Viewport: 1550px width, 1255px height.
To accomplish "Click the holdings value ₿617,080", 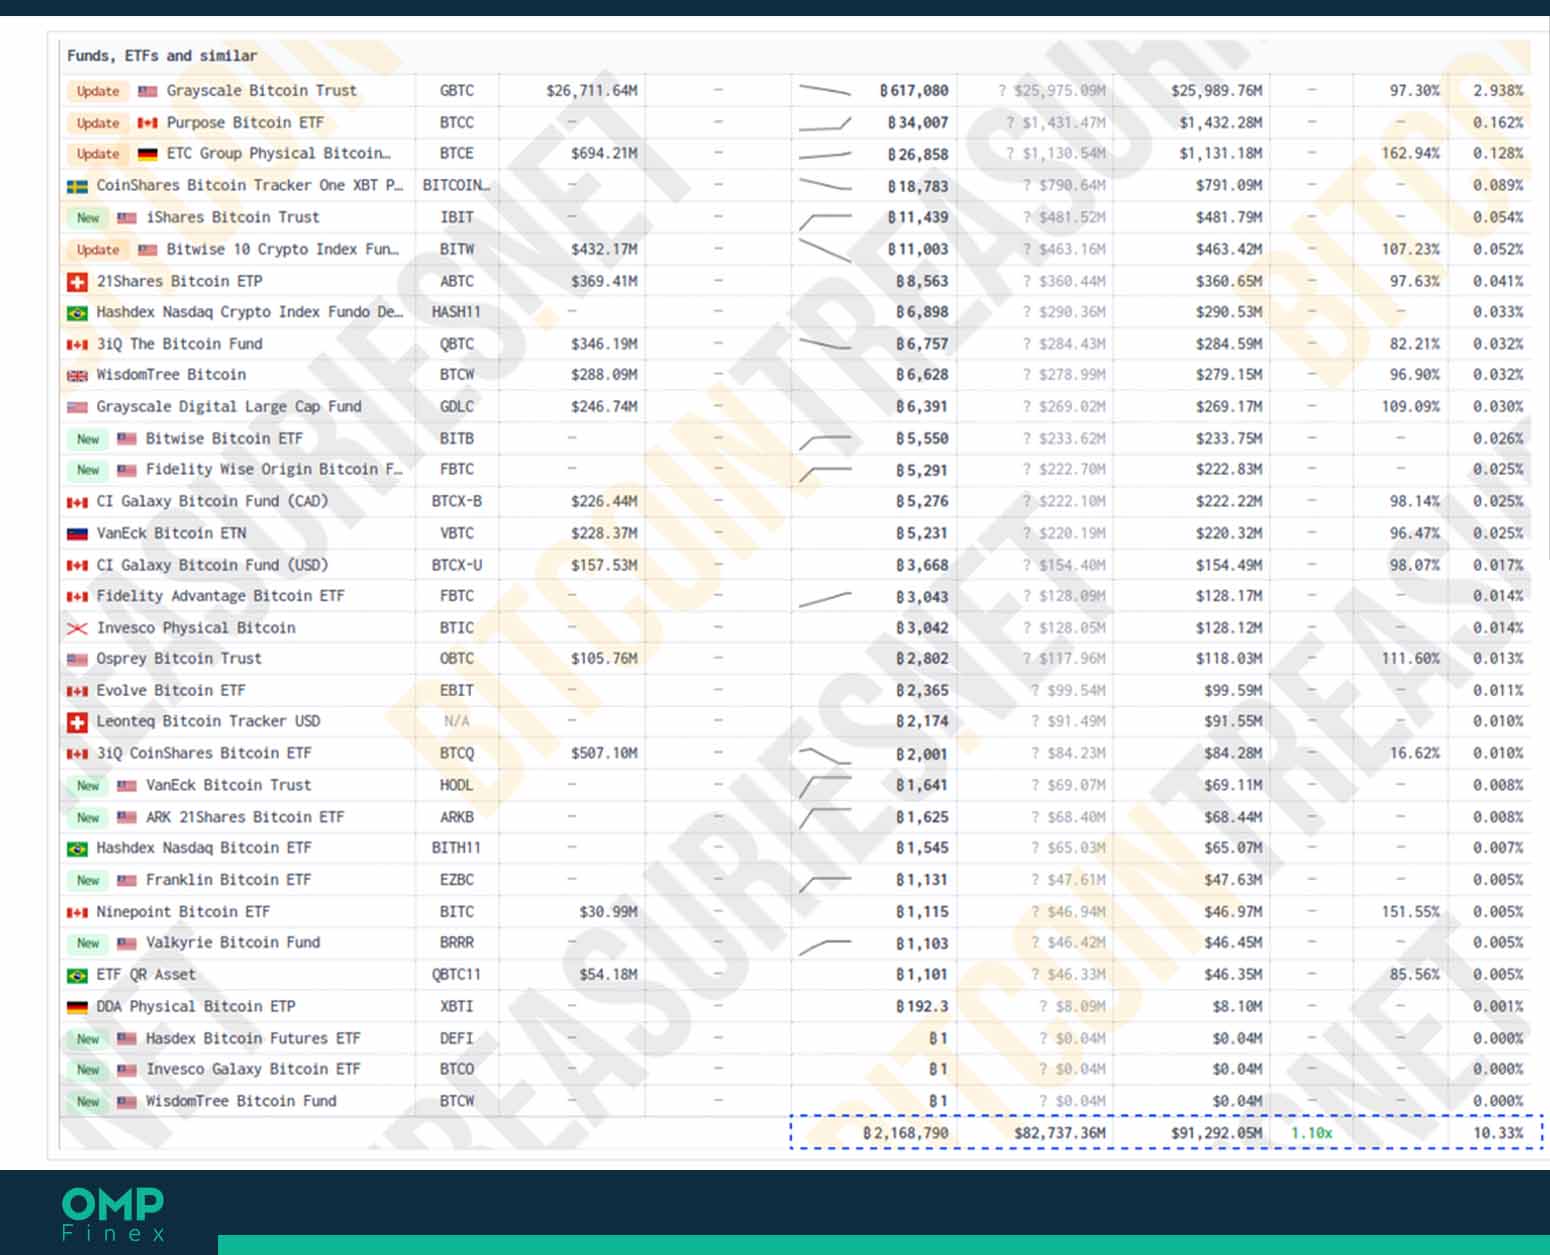I will point(914,91).
